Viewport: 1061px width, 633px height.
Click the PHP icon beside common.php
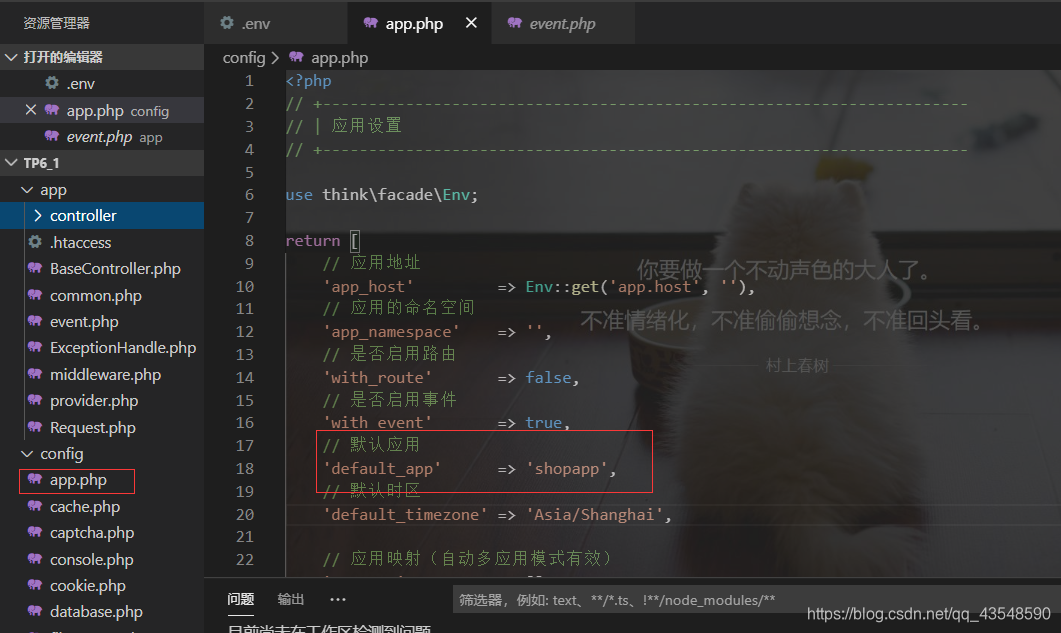(x=35, y=295)
